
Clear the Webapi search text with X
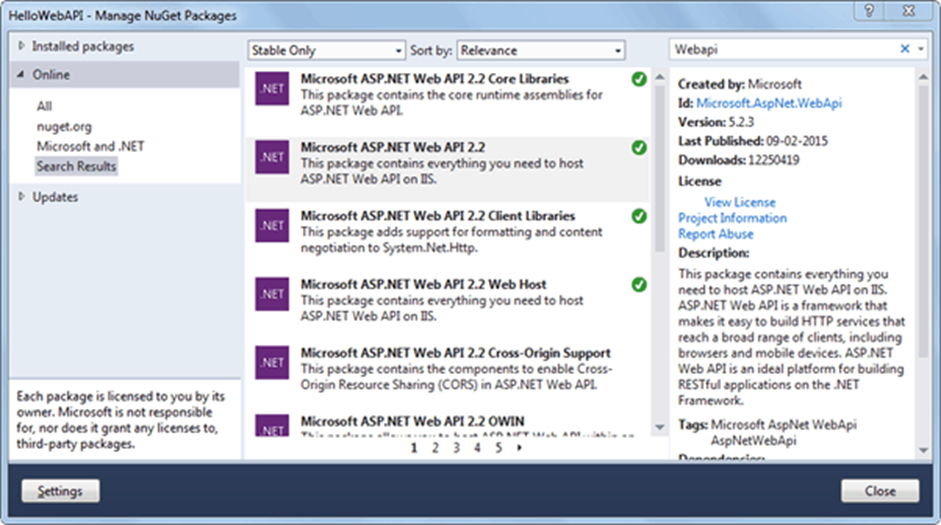click(905, 49)
